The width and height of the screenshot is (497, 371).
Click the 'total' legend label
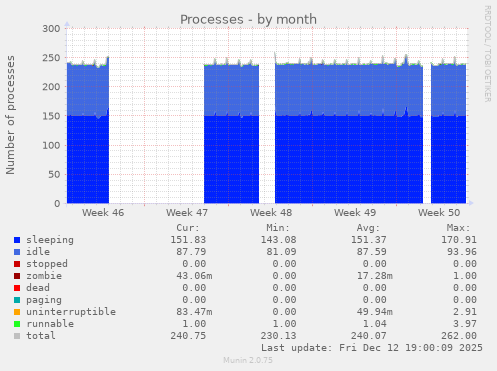coord(41,336)
